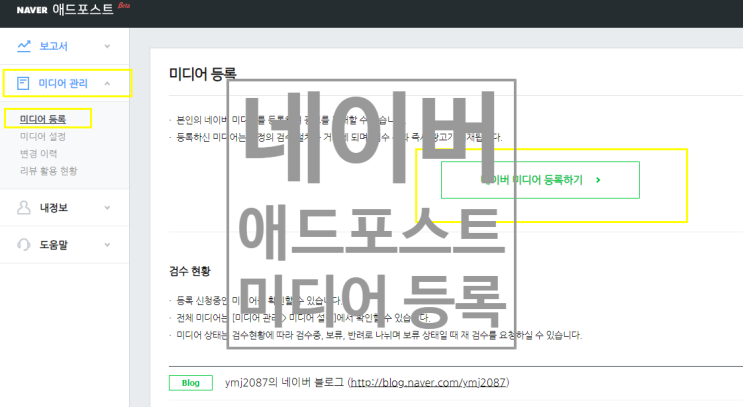Click the 도움말 headset icon

(x=24, y=244)
